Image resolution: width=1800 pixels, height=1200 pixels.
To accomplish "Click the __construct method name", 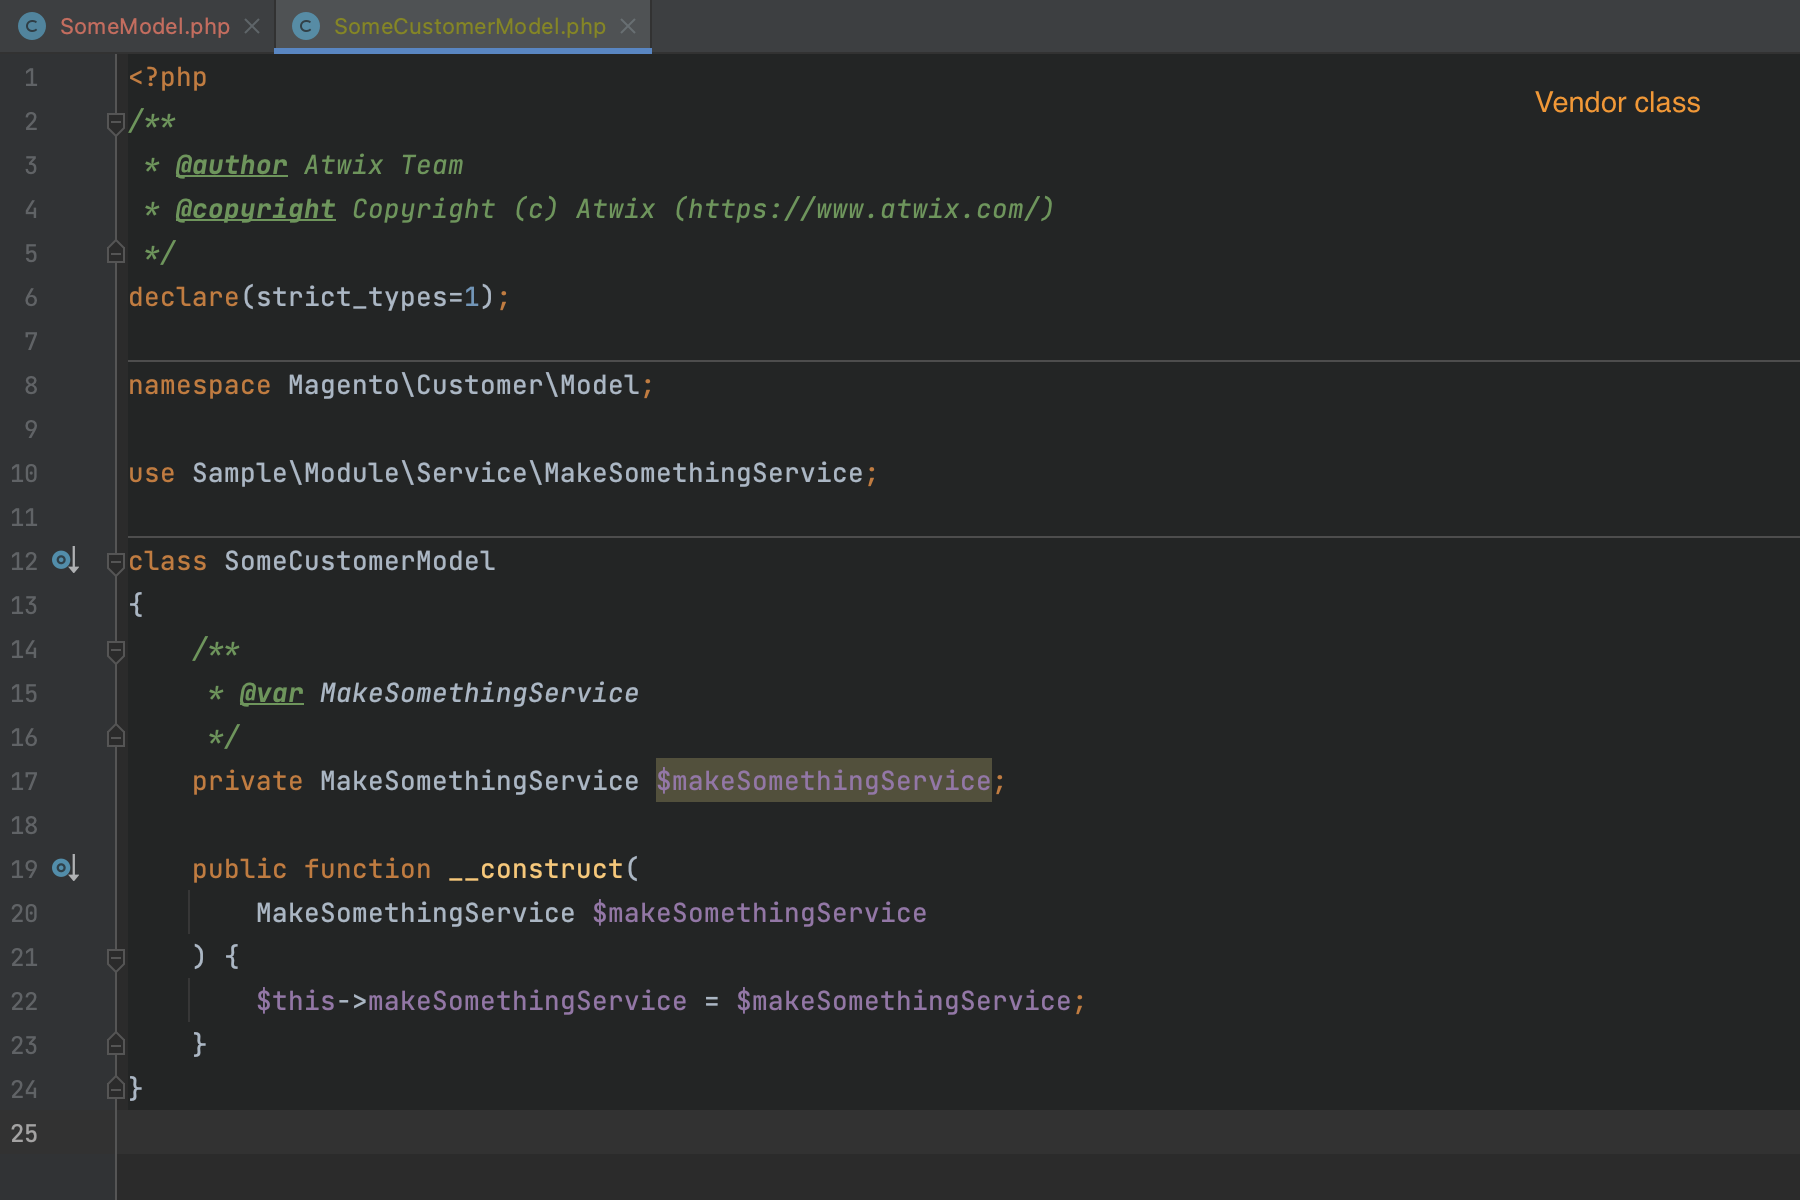I will click(536, 869).
